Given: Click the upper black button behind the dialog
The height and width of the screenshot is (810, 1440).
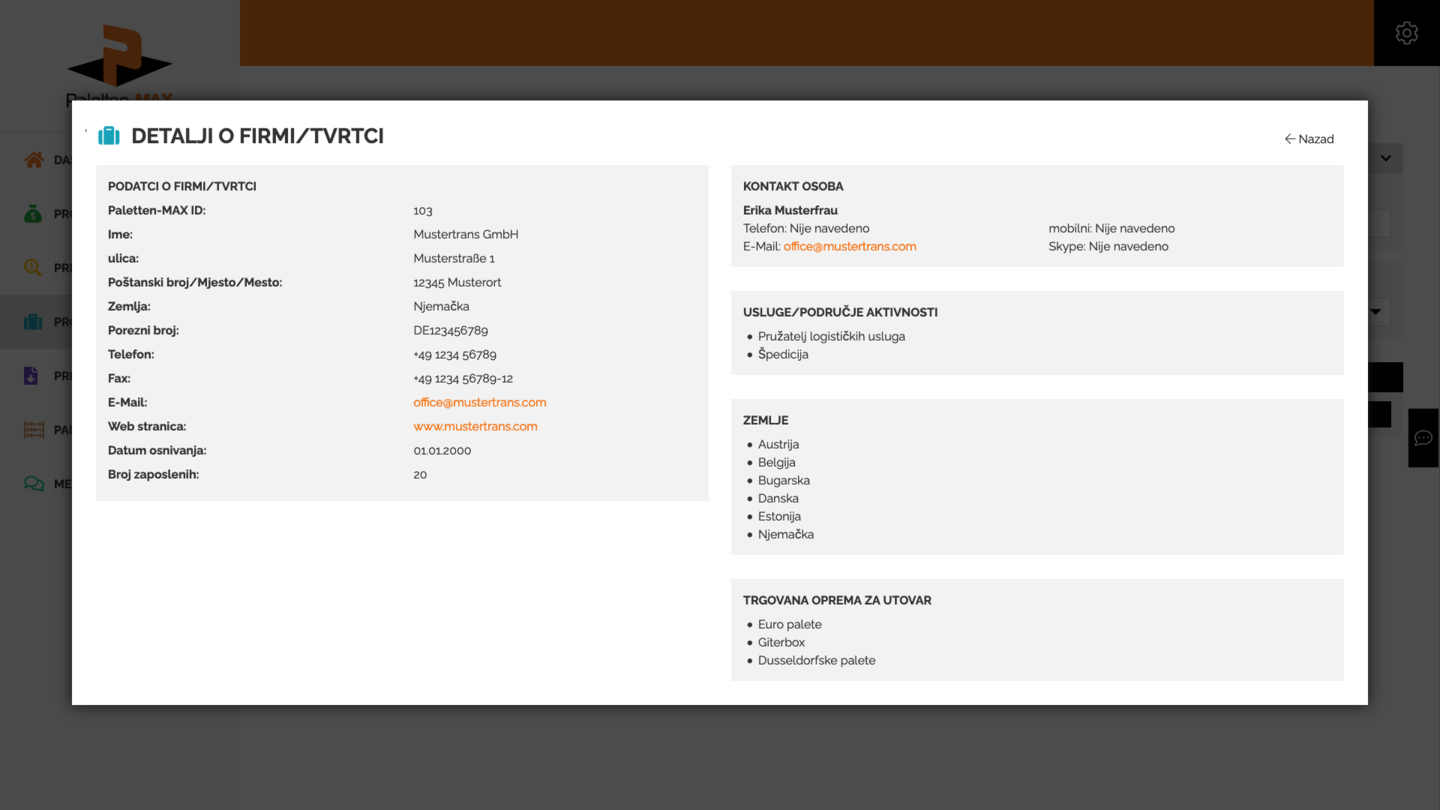Looking at the screenshot, I should tap(1385, 377).
